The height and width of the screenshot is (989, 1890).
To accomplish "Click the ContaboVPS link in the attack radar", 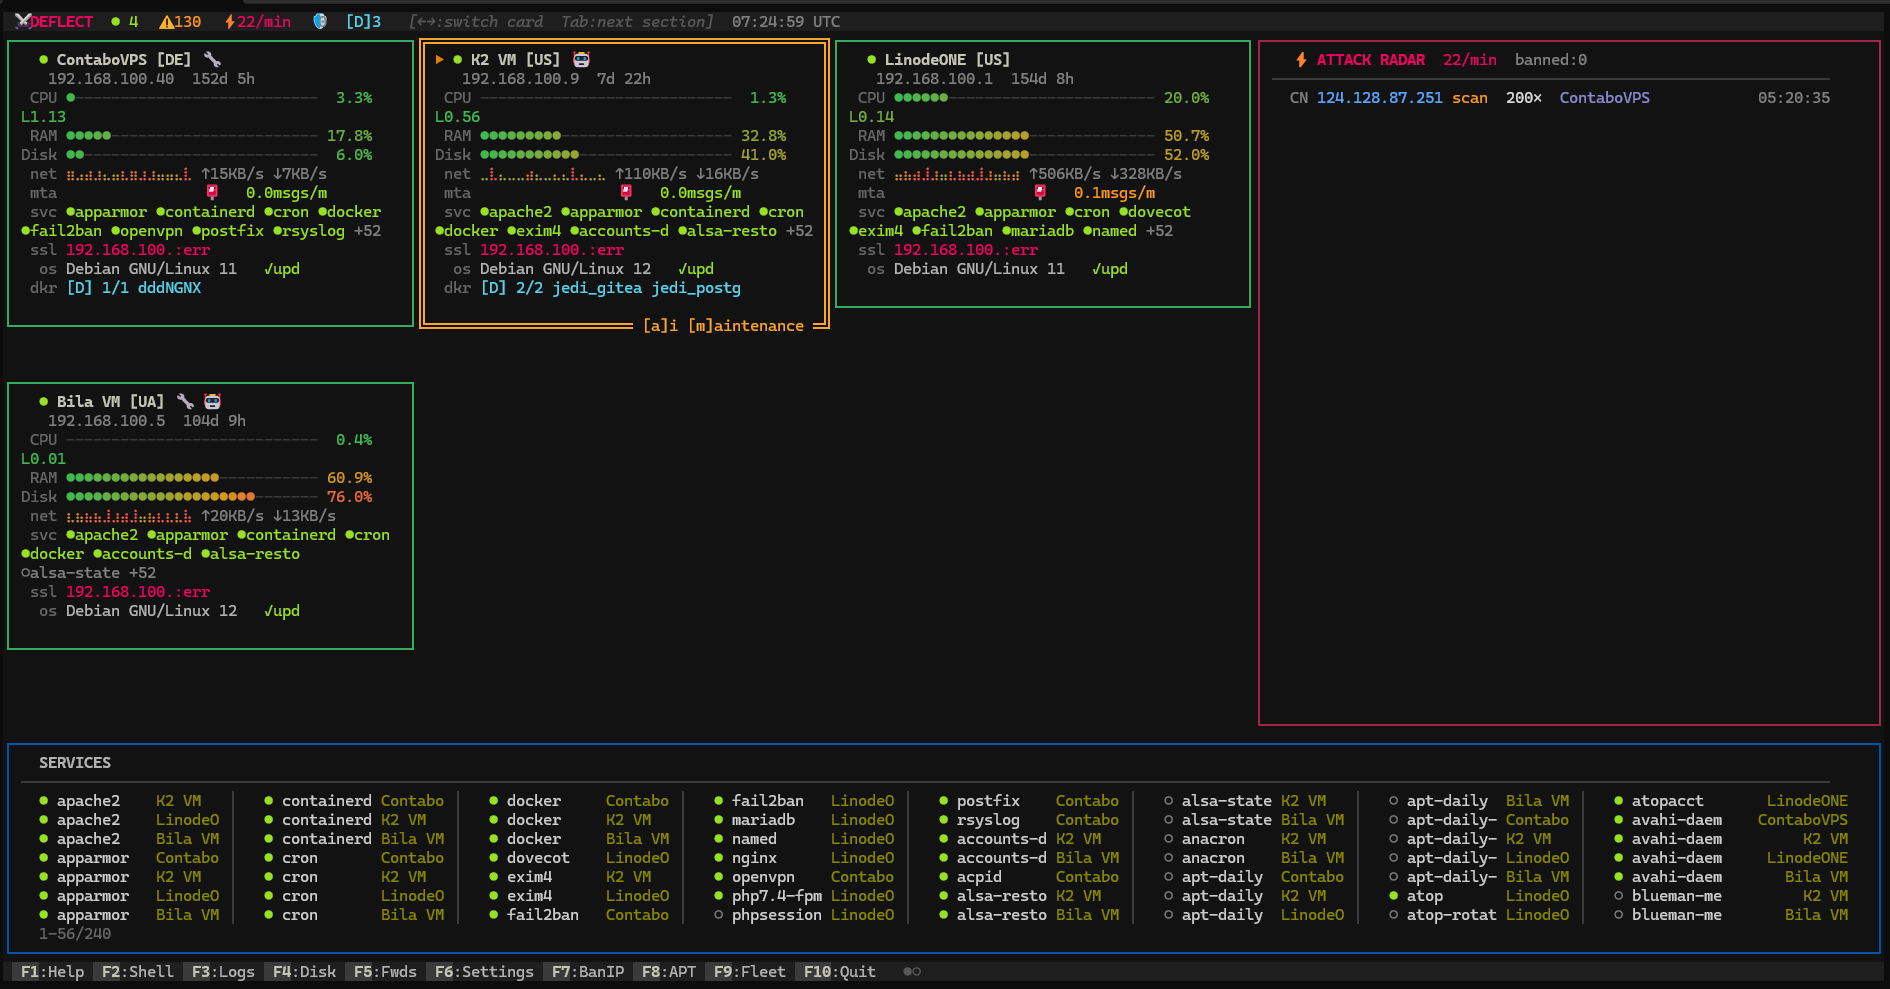I will (x=1604, y=98).
